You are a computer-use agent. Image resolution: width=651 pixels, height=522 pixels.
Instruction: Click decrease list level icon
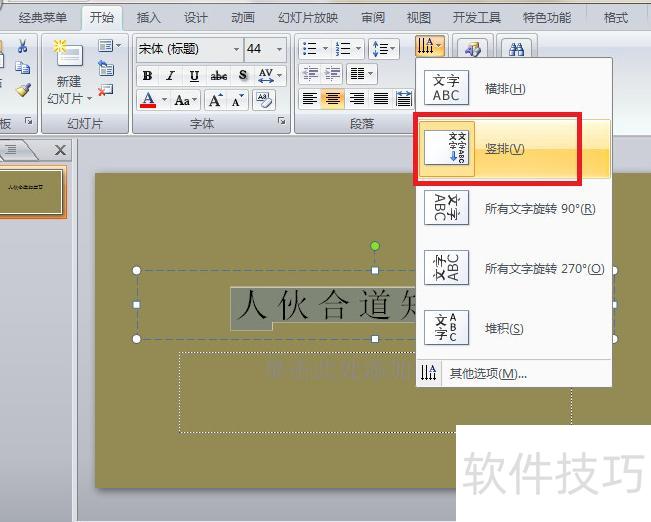[310, 74]
